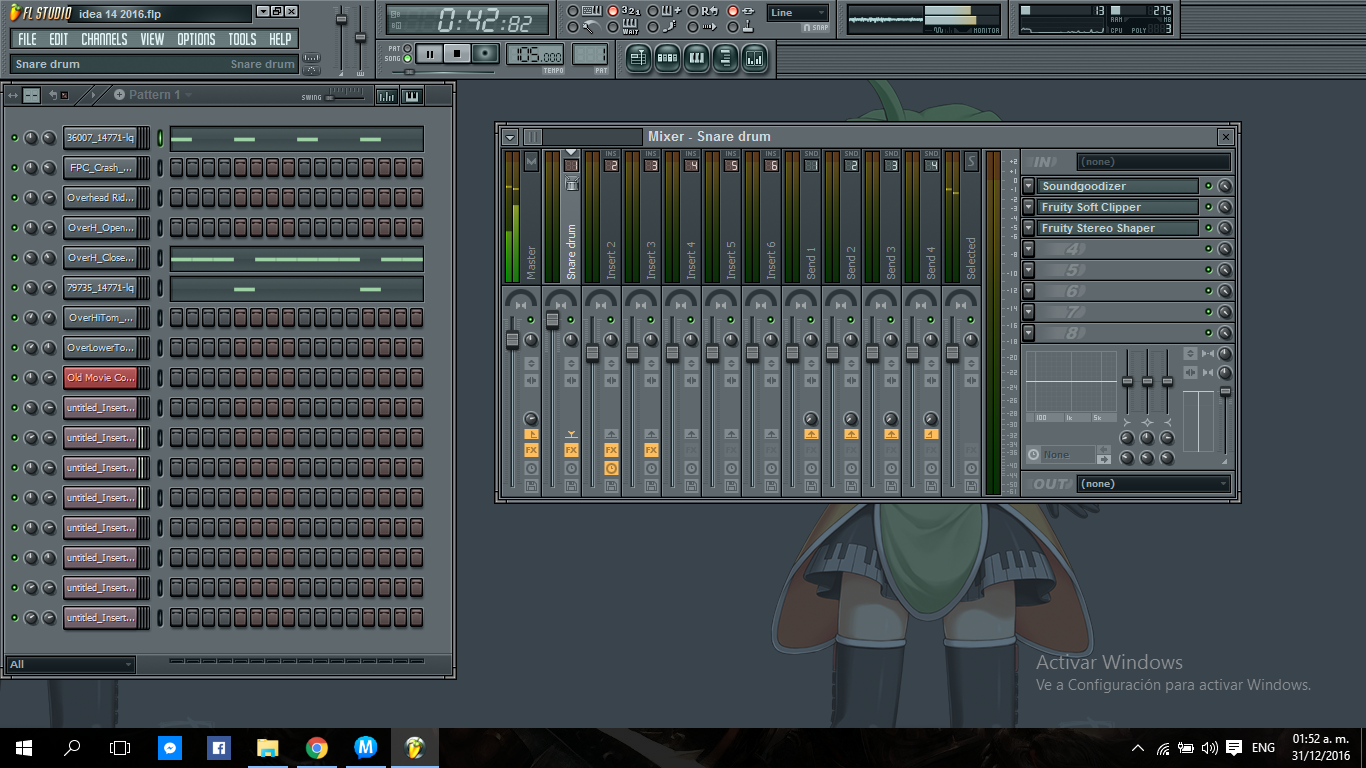Open Facebook from Windows taskbar

coord(219,747)
